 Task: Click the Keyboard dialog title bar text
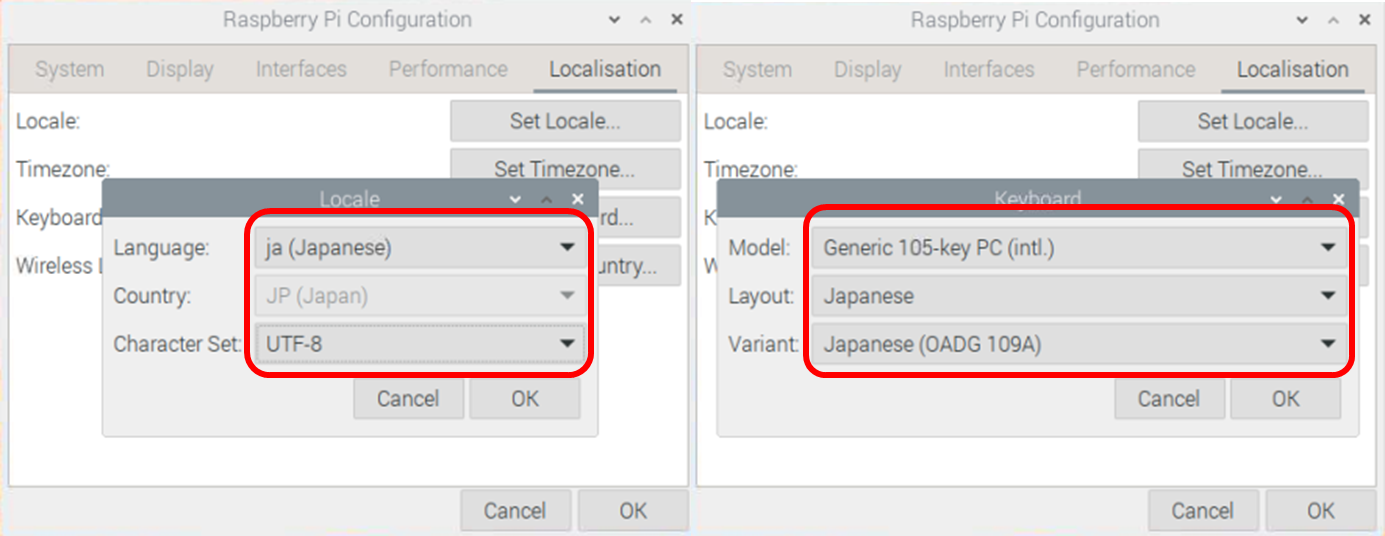point(1038,199)
